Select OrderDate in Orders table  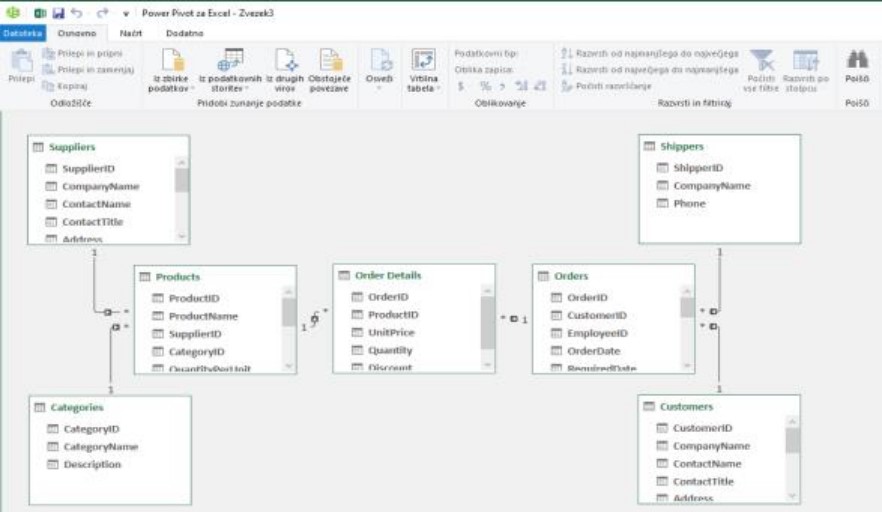tap(593, 351)
